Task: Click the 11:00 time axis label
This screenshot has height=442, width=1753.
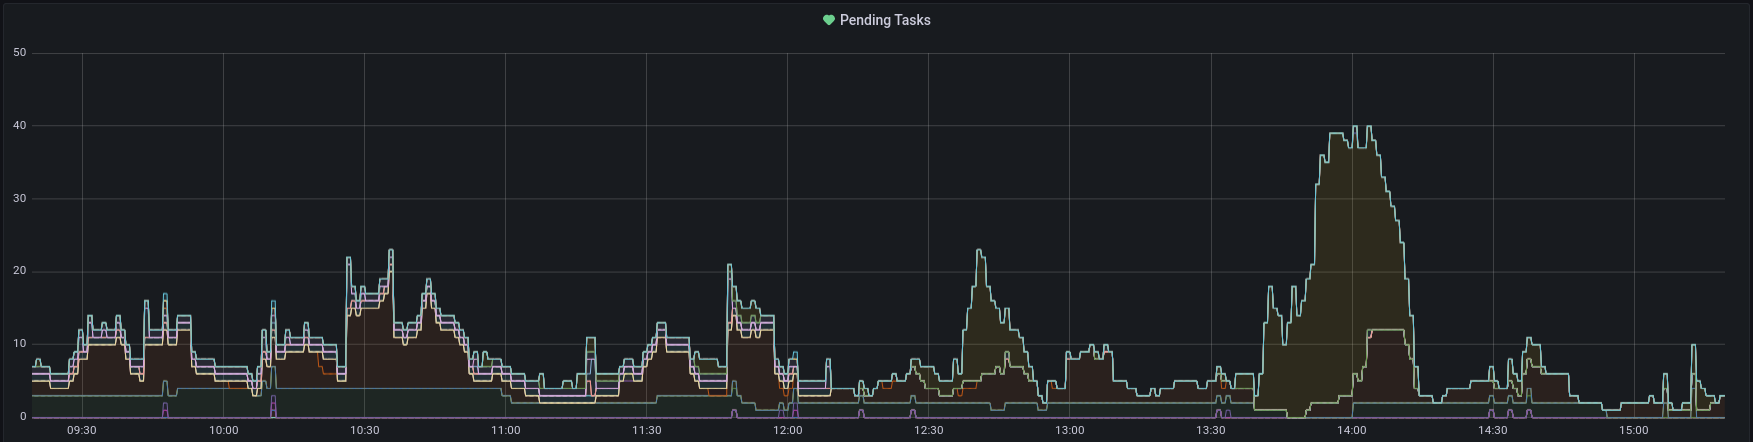Action: click(505, 430)
